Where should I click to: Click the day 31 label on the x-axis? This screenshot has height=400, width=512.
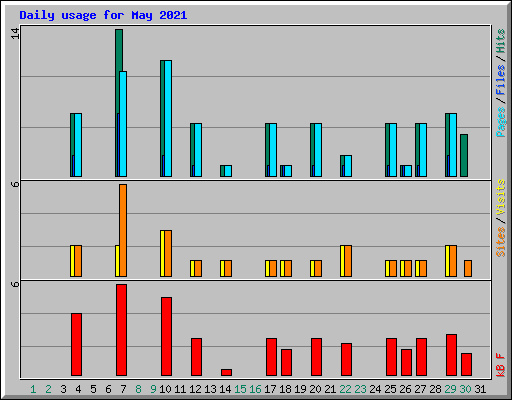coord(480,389)
